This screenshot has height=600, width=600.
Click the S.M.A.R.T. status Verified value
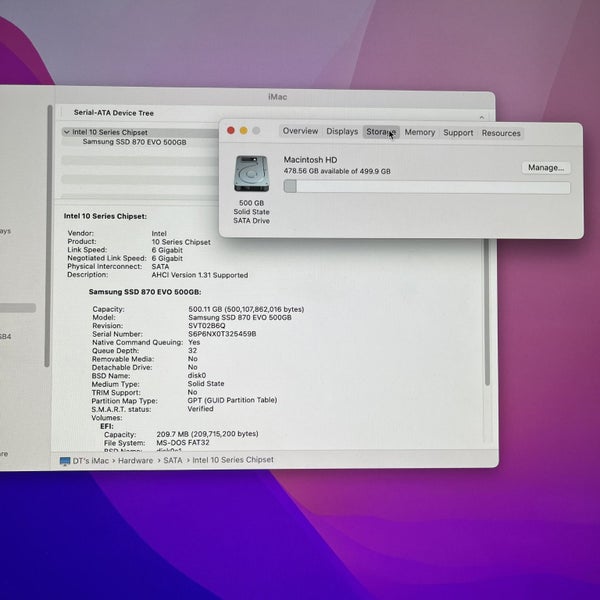click(x=201, y=409)
